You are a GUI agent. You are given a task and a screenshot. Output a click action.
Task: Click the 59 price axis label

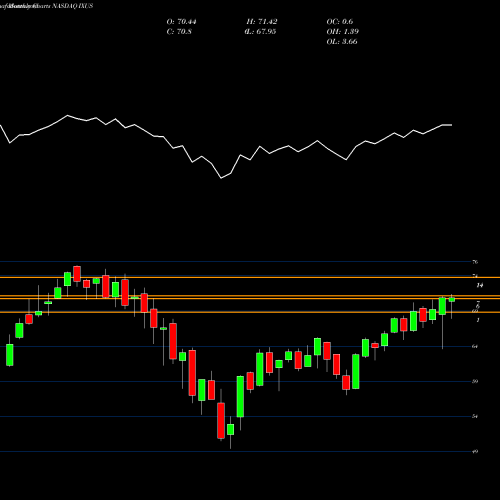tap(475, 381)
